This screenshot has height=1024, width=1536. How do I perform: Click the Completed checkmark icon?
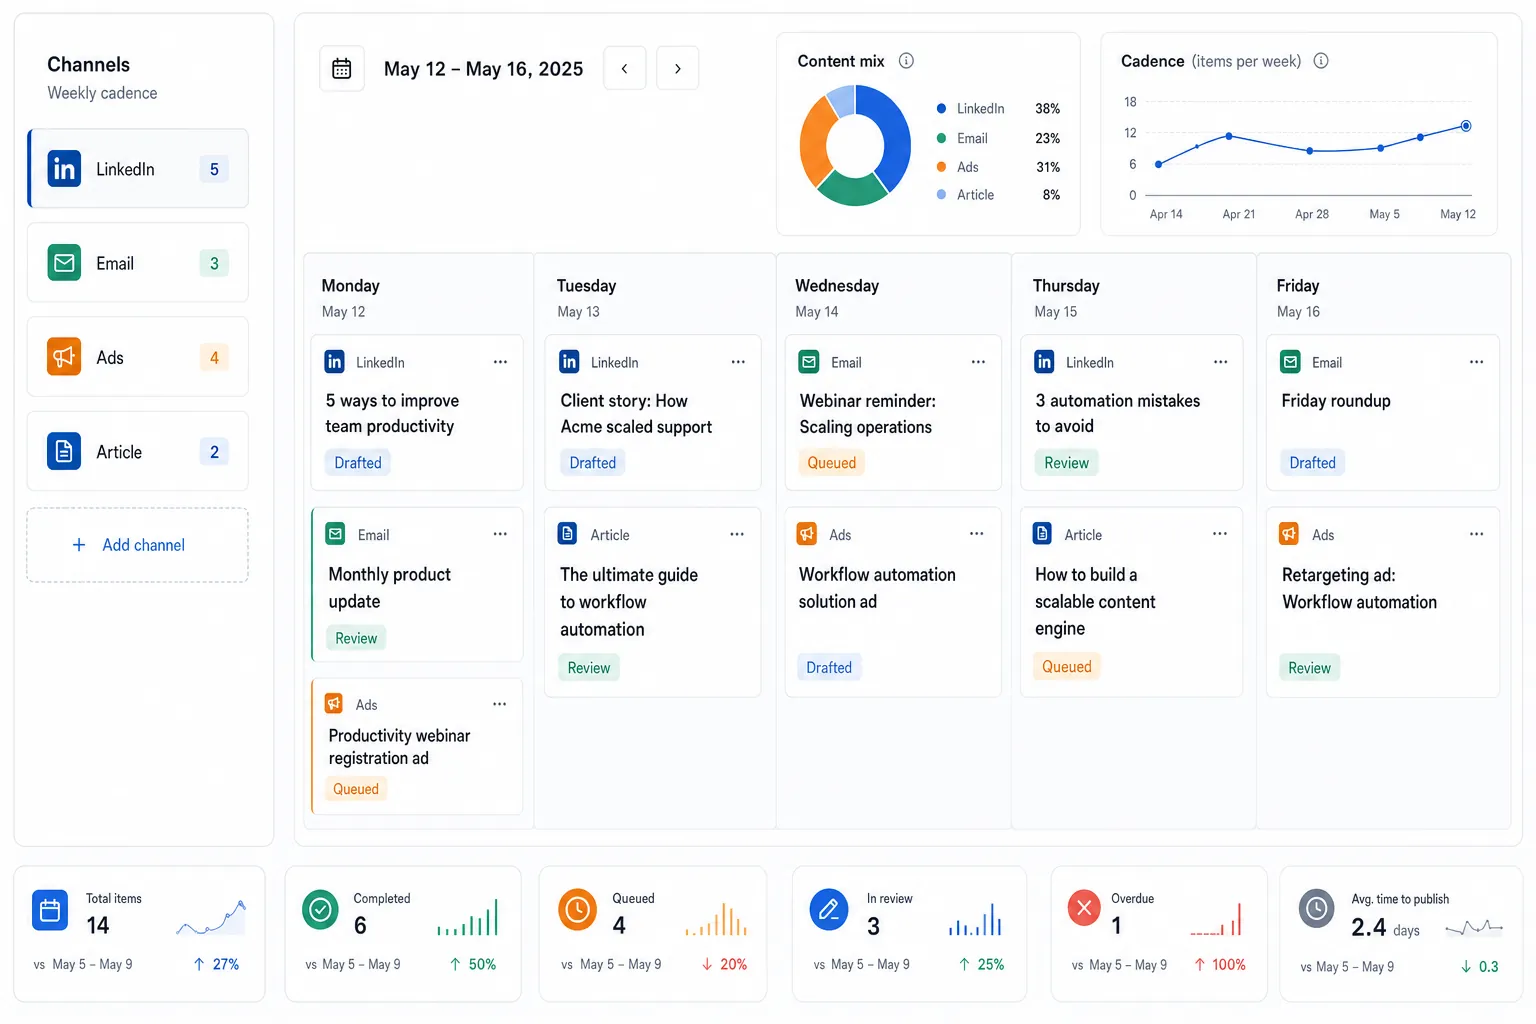320,909
